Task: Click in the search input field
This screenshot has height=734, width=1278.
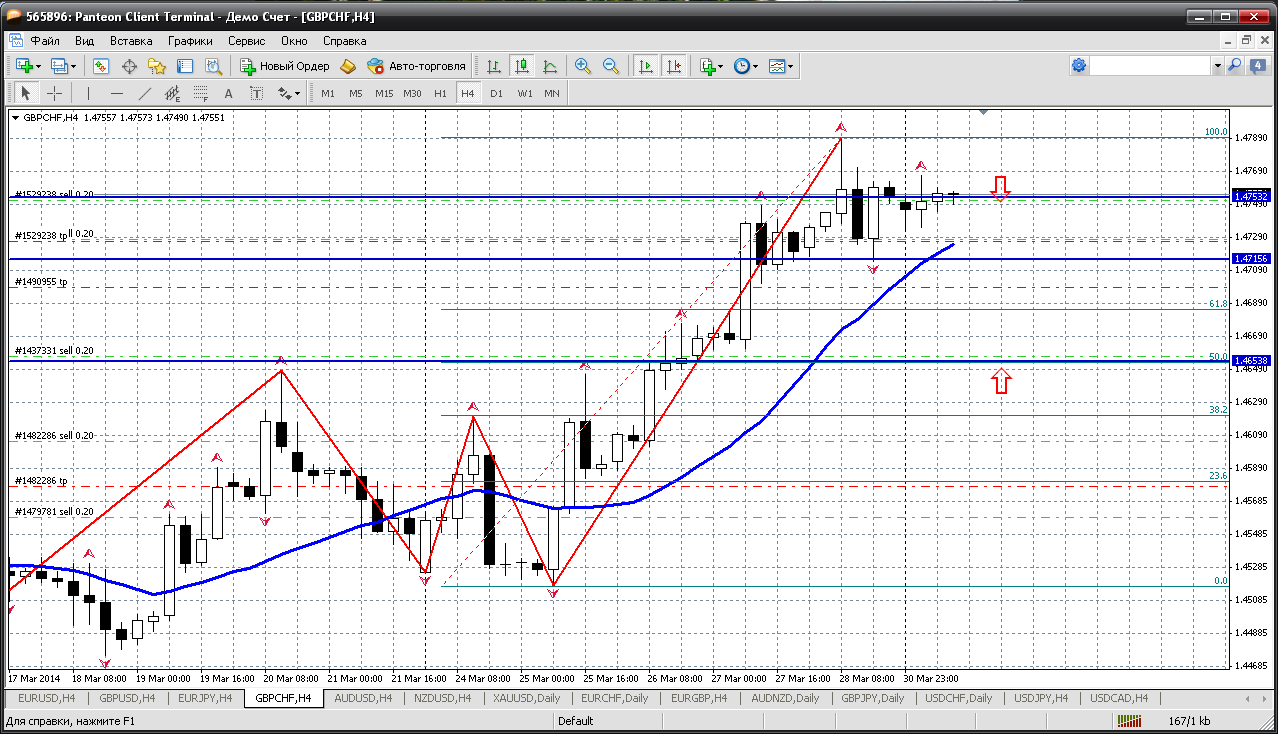Action: [1150, 65]
